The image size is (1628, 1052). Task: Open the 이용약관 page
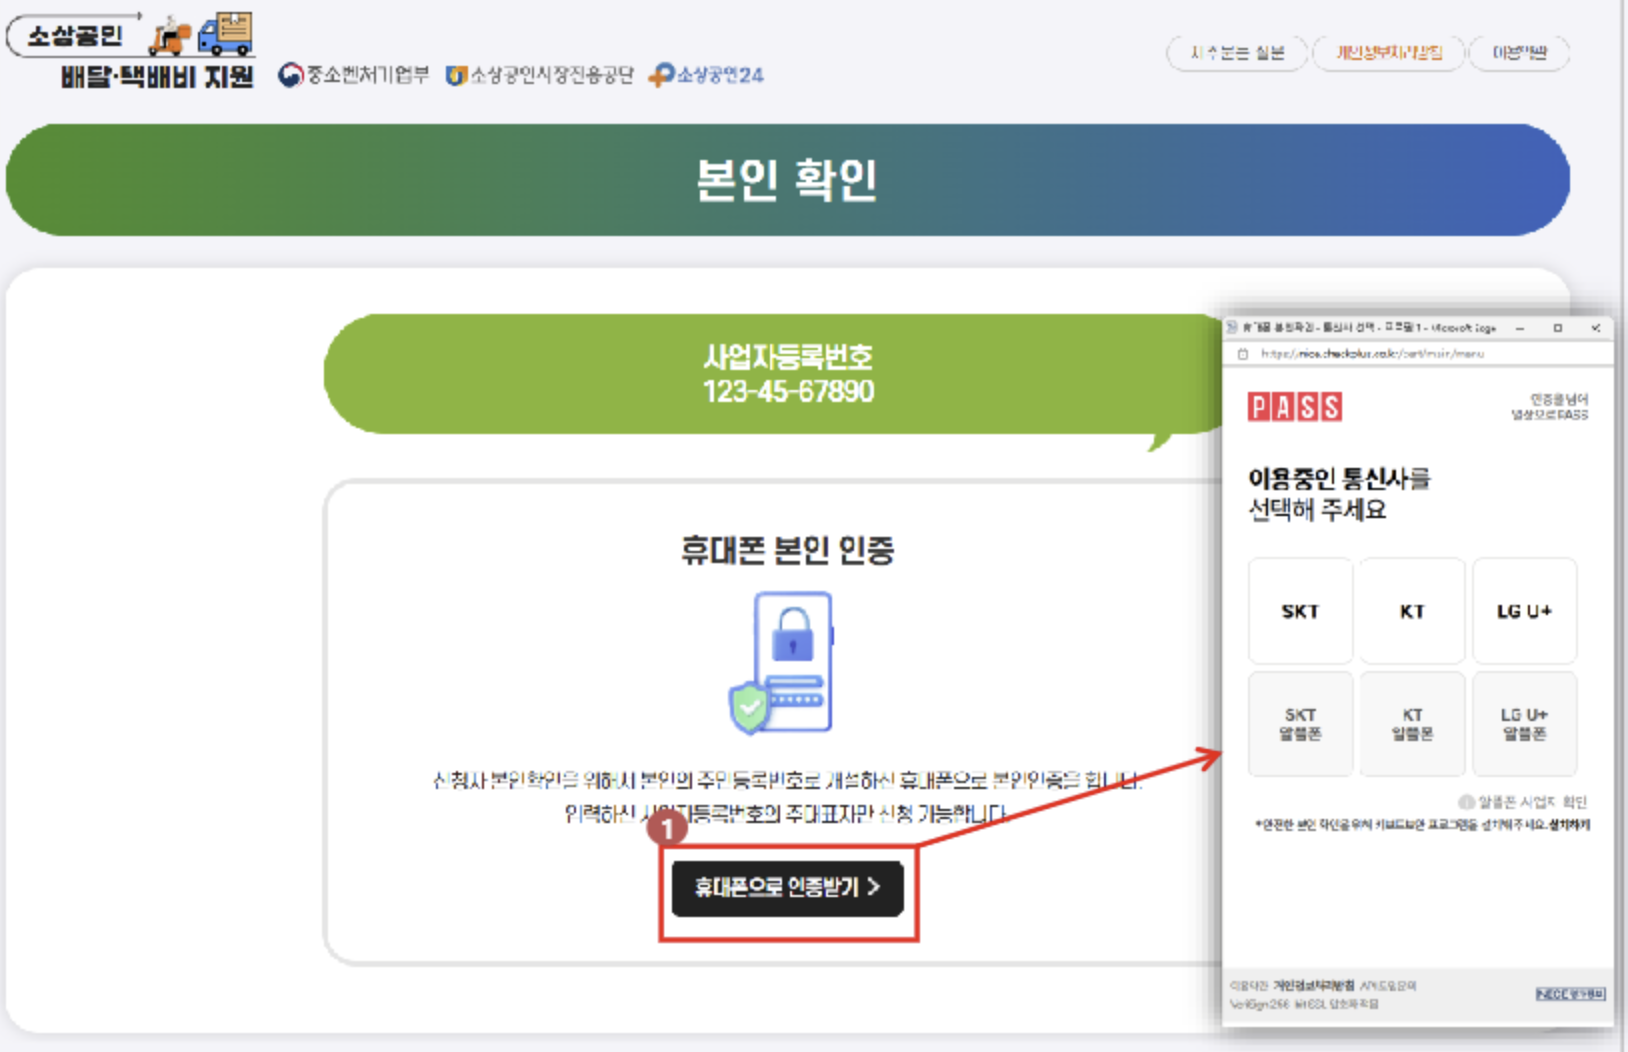[x=1522, y=54]
